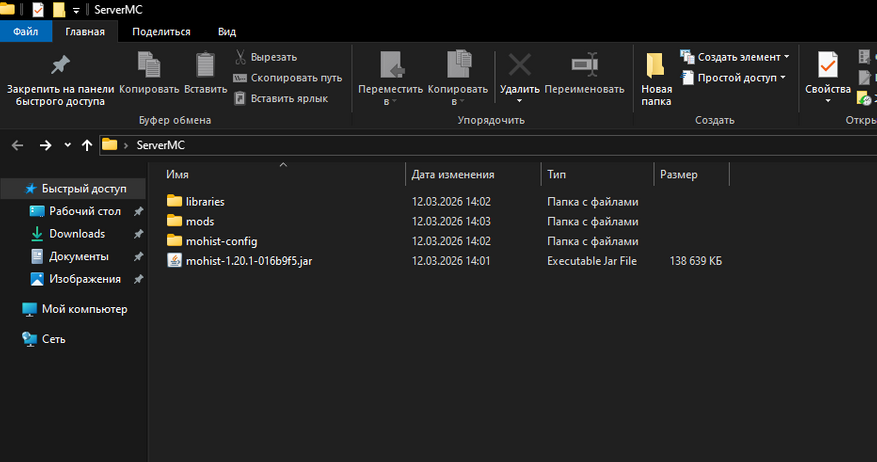The width and height of the screenshot is (877, 462).
Task: Switch to the Share ribbon tab
Action: tap(161, 31)
